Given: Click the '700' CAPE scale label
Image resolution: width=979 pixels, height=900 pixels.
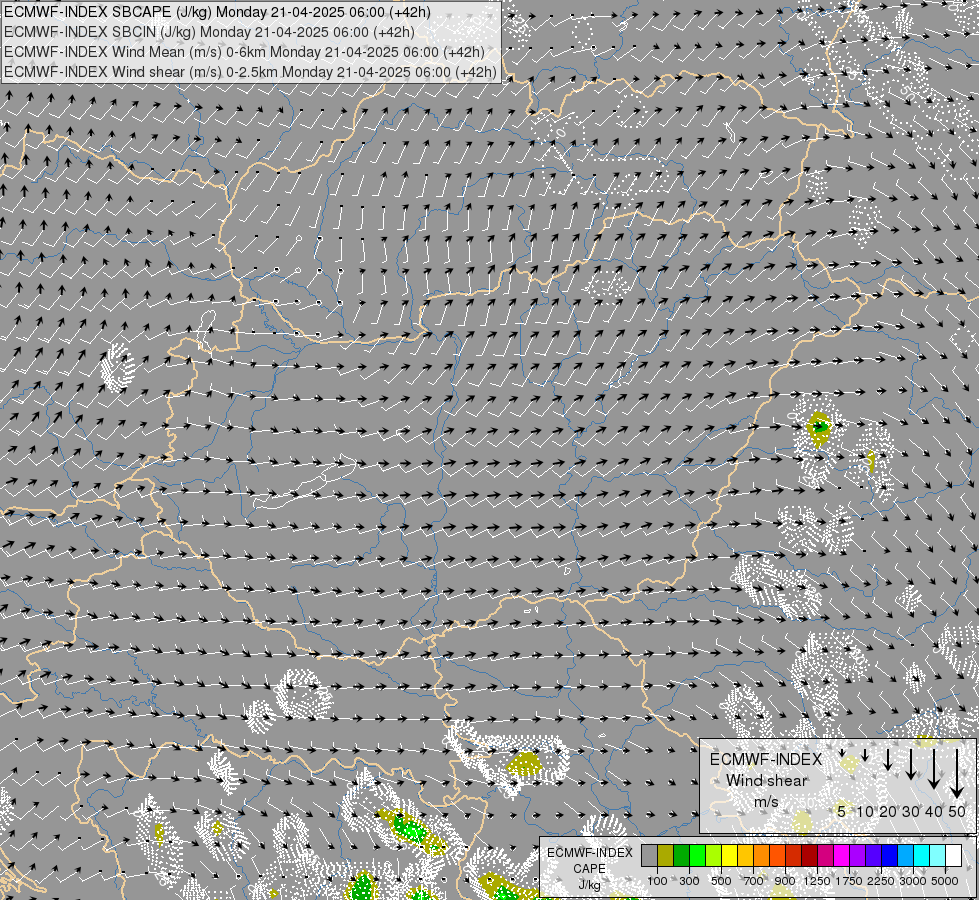Looking at the screenshot, I should [754, 881].
